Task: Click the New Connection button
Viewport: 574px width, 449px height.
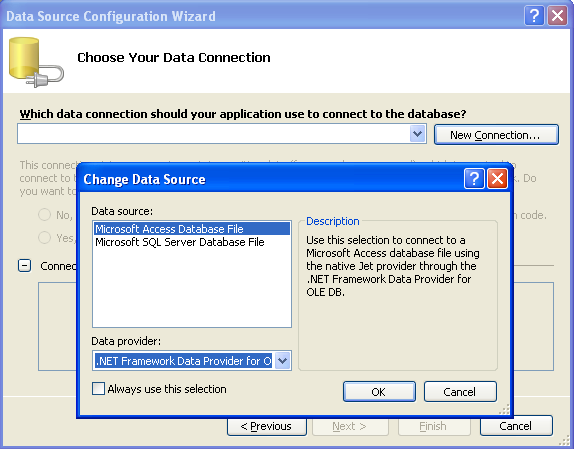Action: pyautogui.click(x=496, y=135)
